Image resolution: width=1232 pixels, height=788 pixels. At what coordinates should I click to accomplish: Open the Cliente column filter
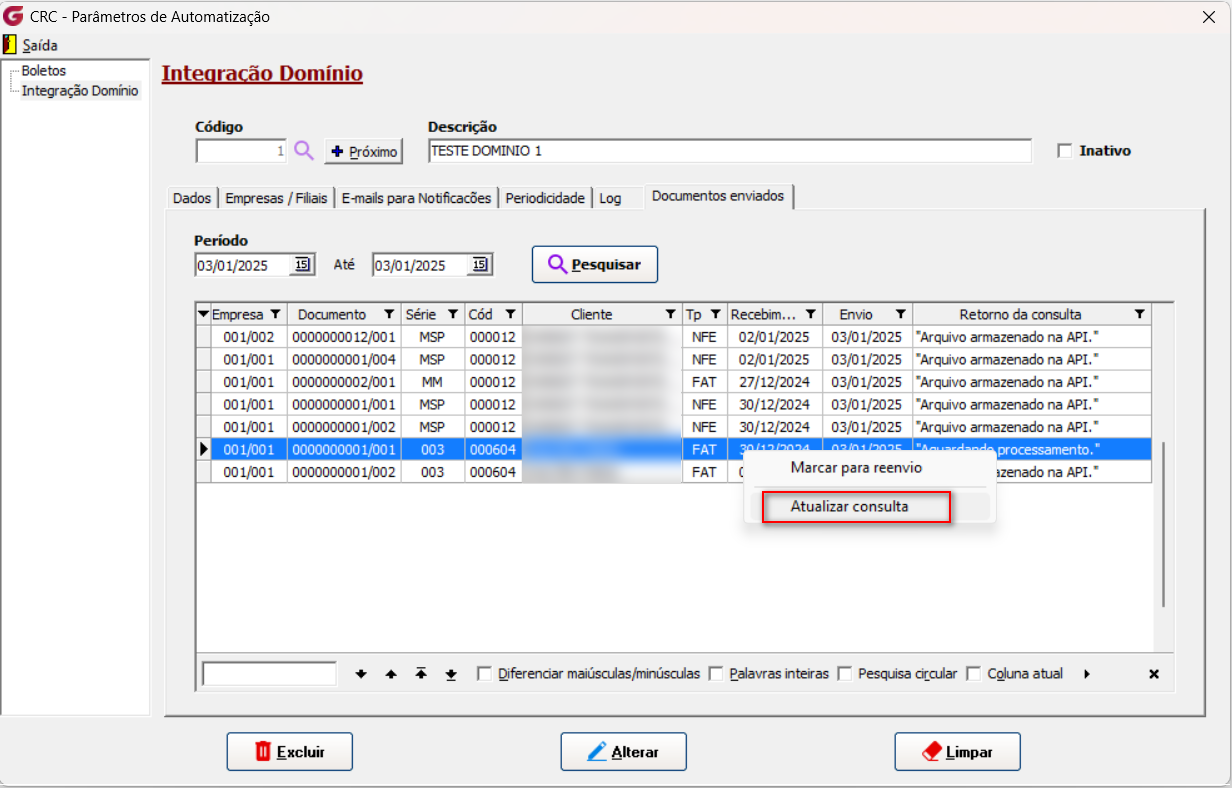coord(671,314)
